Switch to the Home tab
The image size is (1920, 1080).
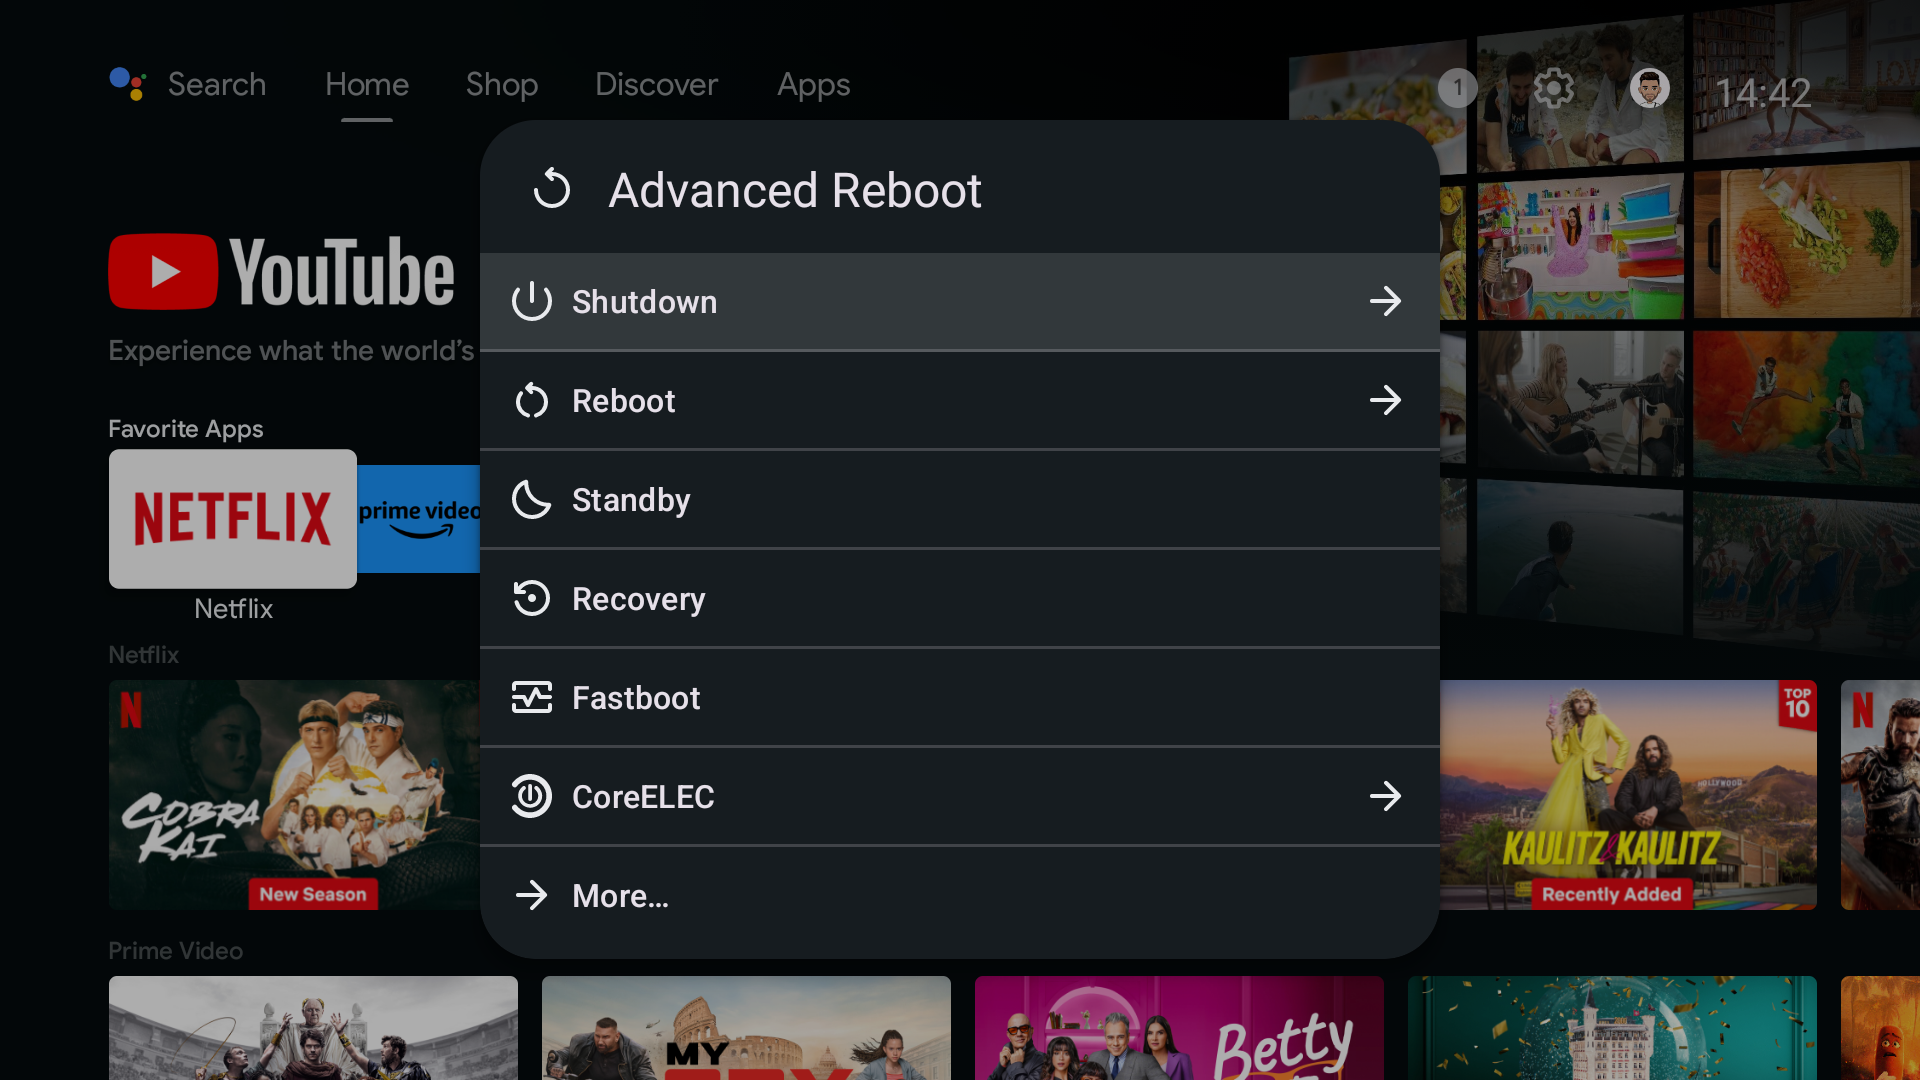click(x=367, y=84)
